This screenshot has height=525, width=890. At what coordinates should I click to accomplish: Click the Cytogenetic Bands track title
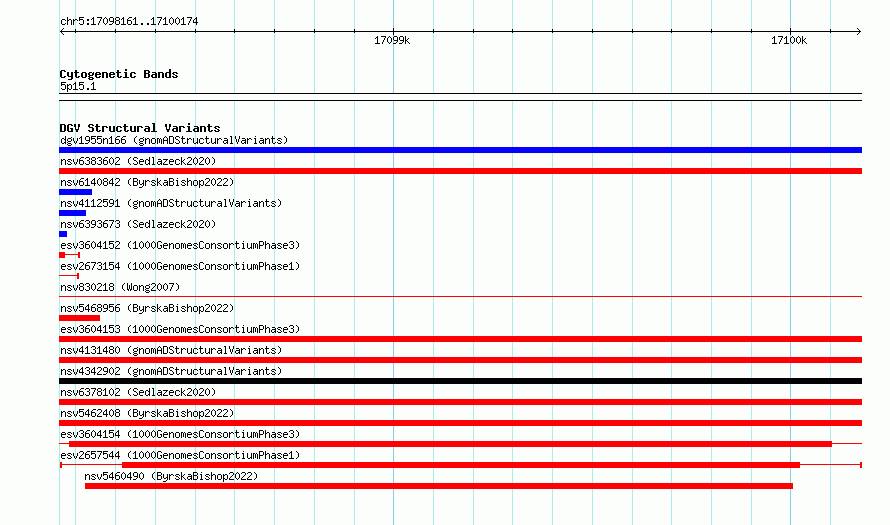click(119, 74)
